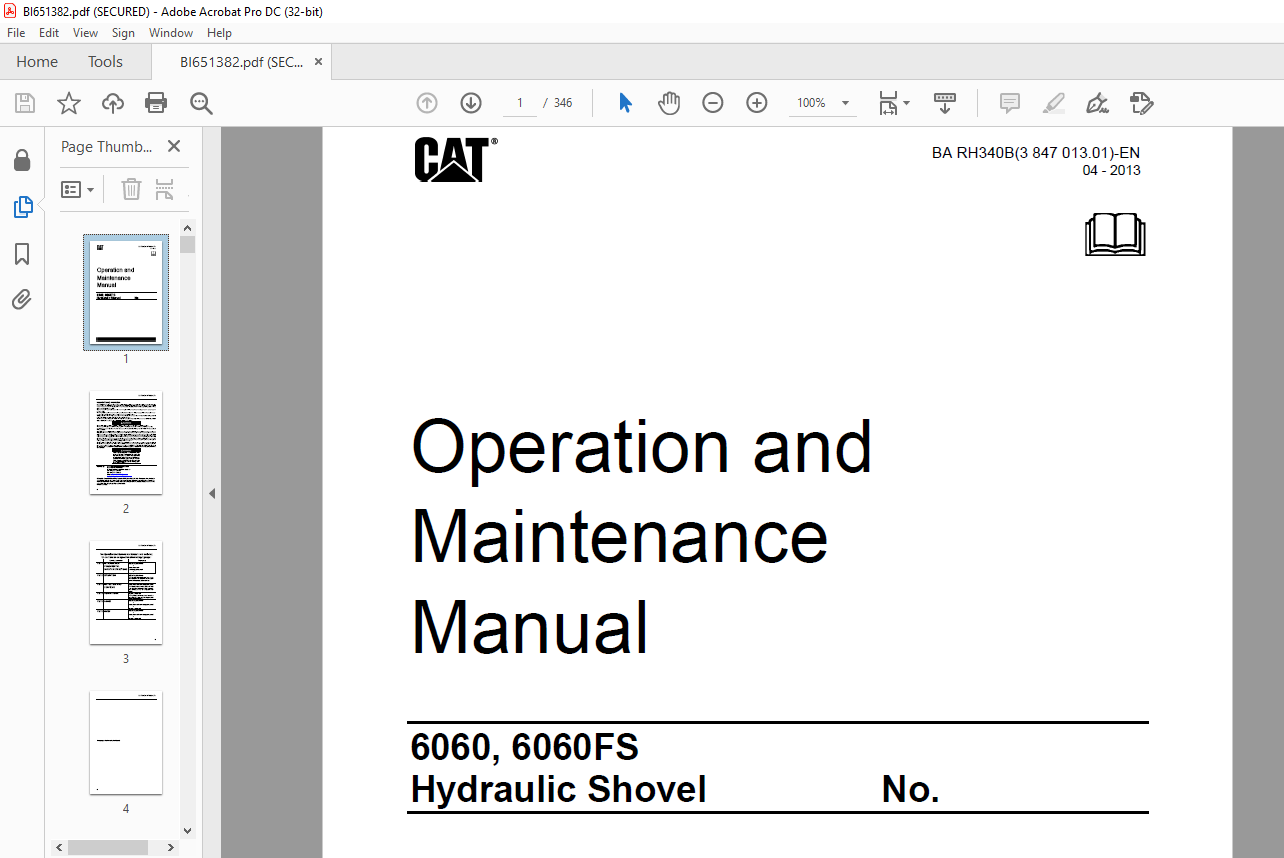
Task: Select the Highlight text pen tool
Action: [x=1054, y=103]
